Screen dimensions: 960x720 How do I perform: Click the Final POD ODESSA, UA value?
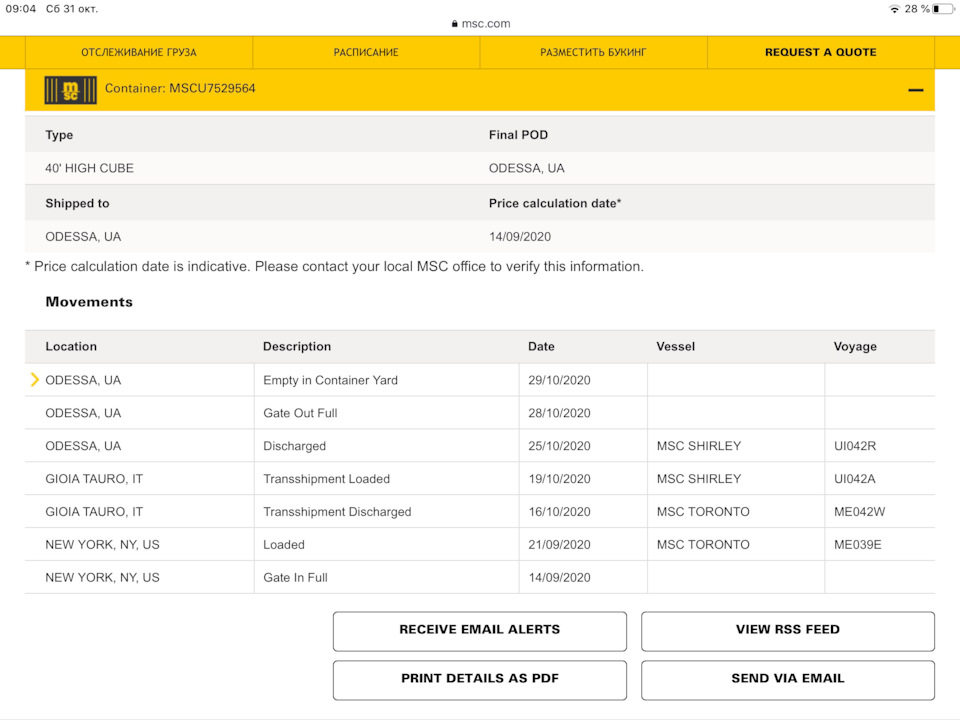(x=527, y=168)
